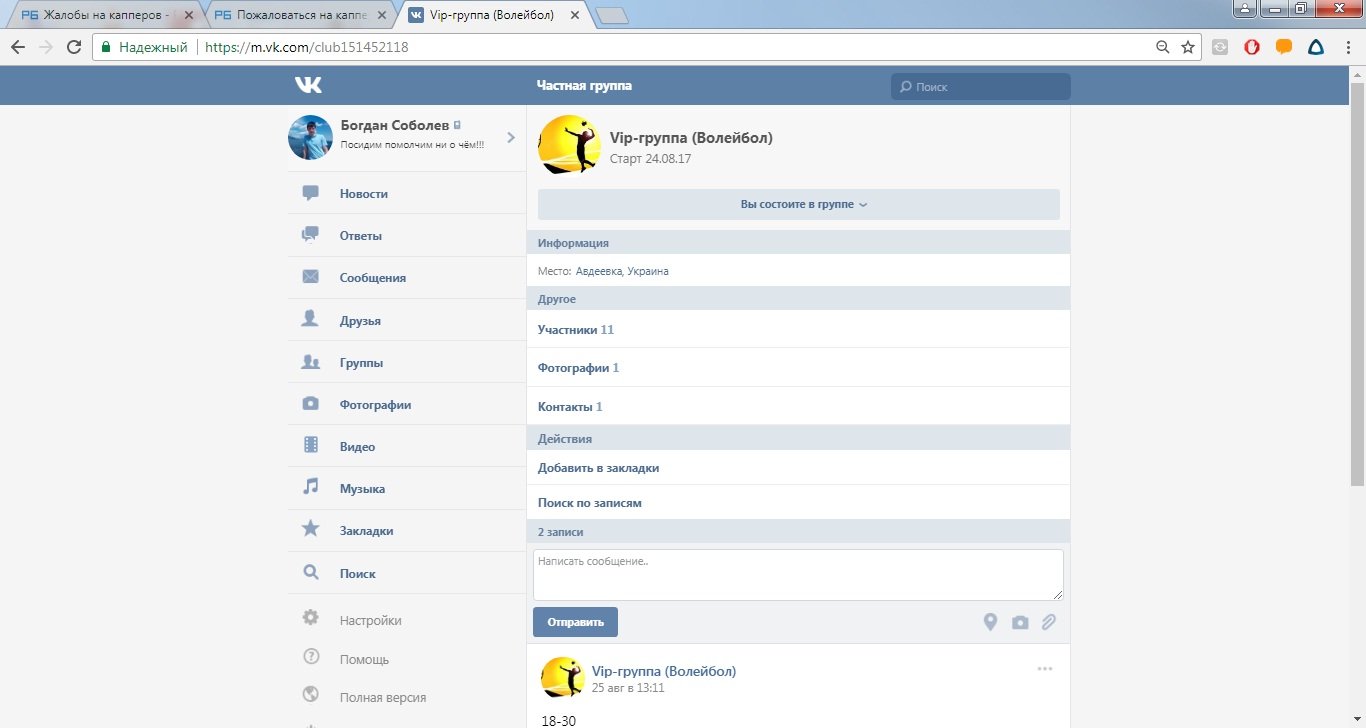Click the Vip-группа volleyball avatar thumbnail
The height and width of the screenshot is (728, 1366).
[569, 144]
